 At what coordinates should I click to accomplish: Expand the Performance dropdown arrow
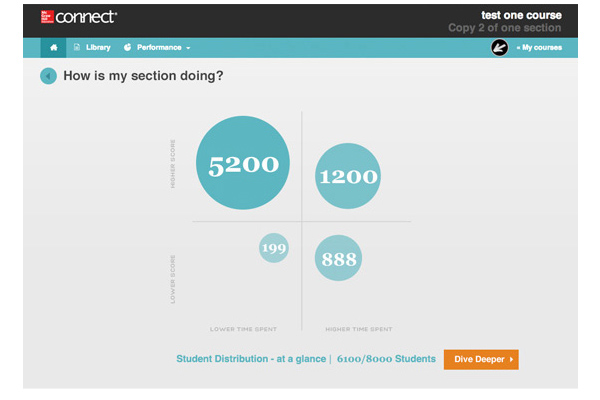pyautogui.click(x=188, y=48)
